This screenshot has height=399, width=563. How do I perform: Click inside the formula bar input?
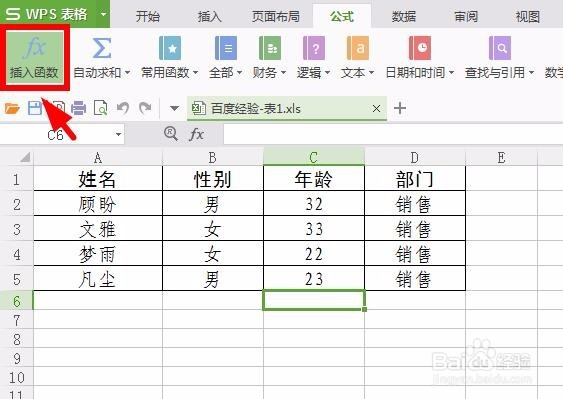click(x=393, y=134)
